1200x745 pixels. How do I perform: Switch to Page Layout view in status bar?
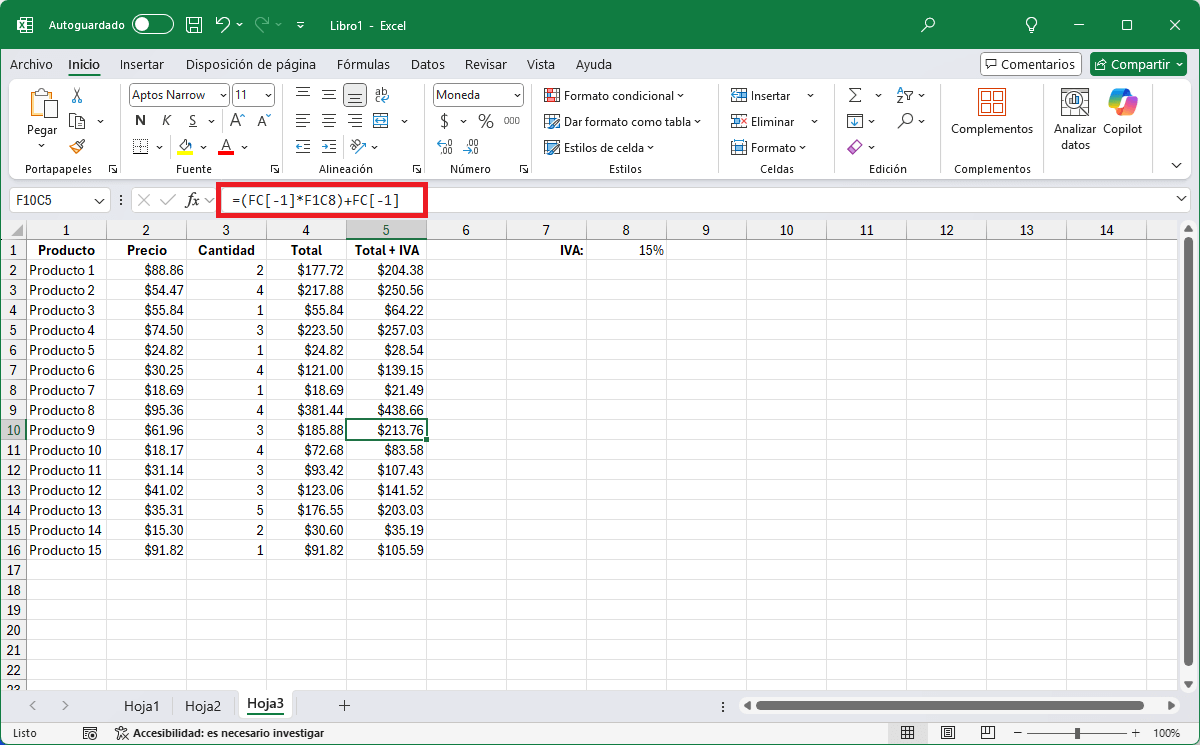coord(948,733)
